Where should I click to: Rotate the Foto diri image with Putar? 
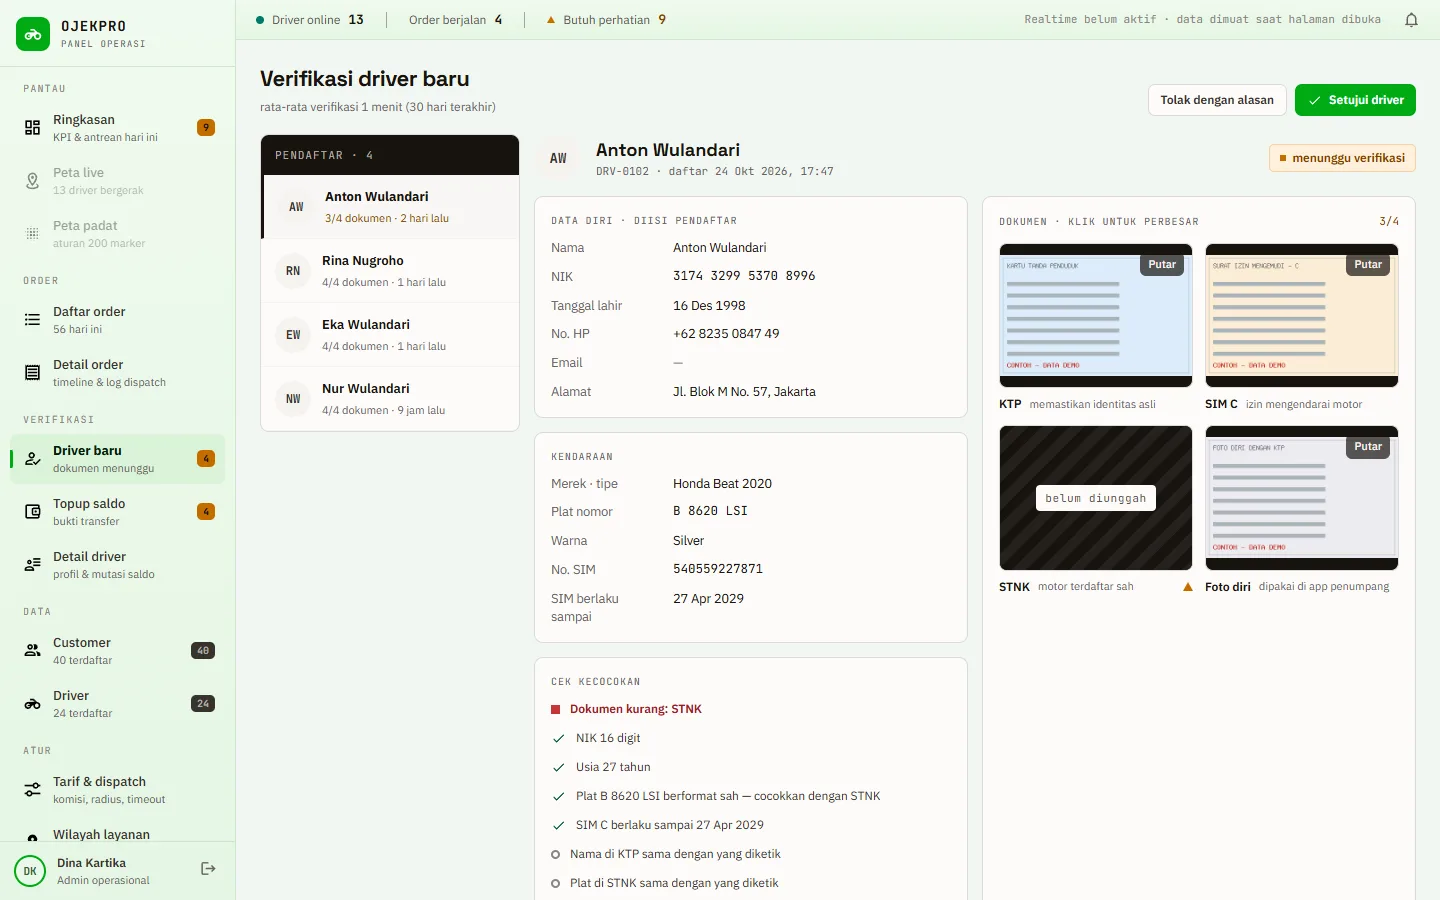[1368, 447]
